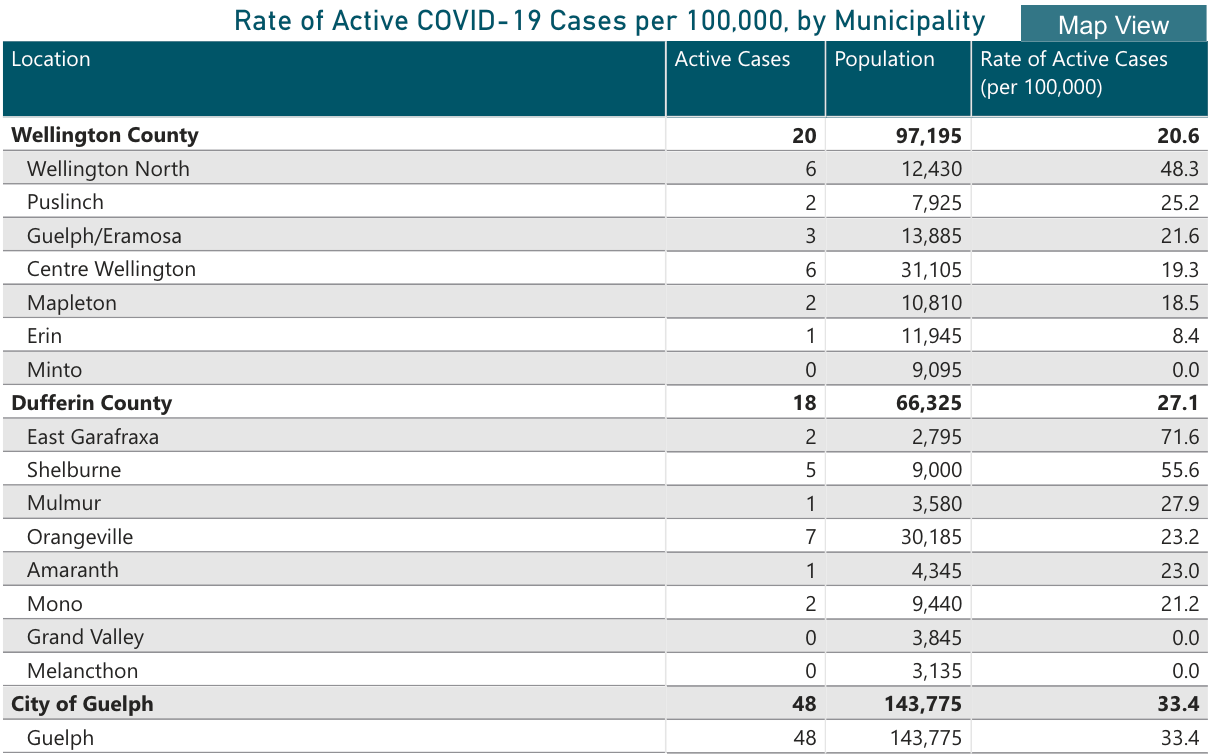Sort by Active Cases column header
The width and height of the screenshot is (1214, 756).
pos(732,59)
